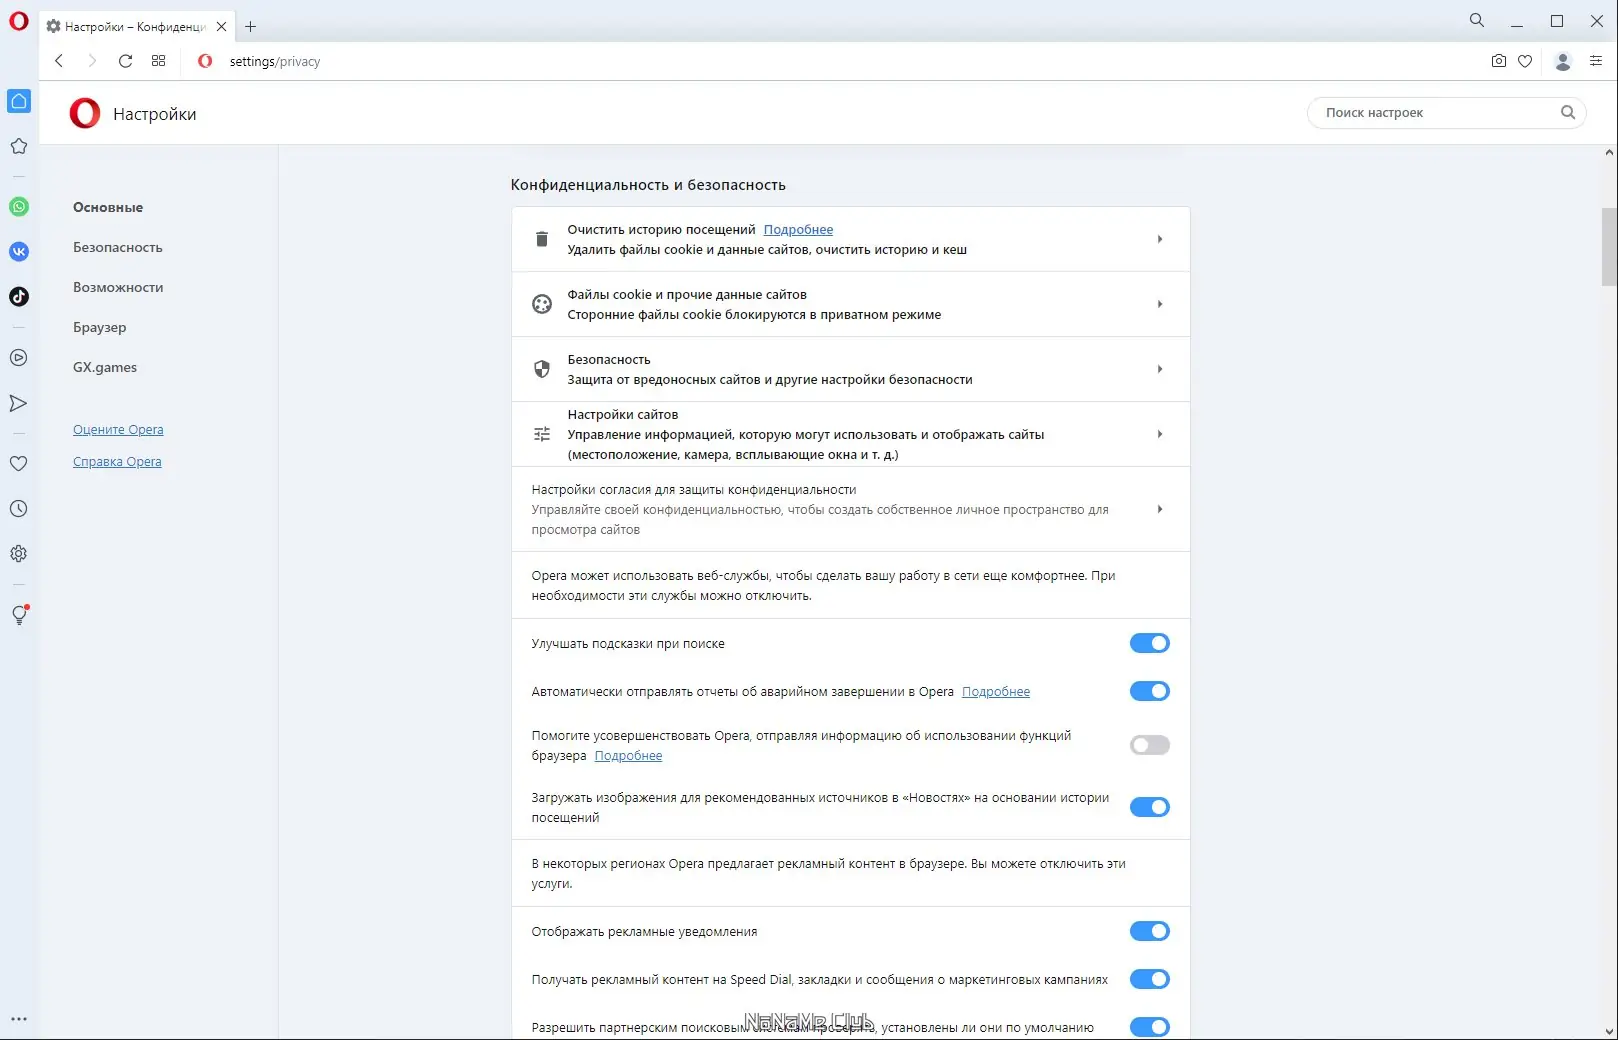Toggle Улучшать подсказки при поиске switch
This screenshot has height=1040, width=1618.
tap(1150, 643)
